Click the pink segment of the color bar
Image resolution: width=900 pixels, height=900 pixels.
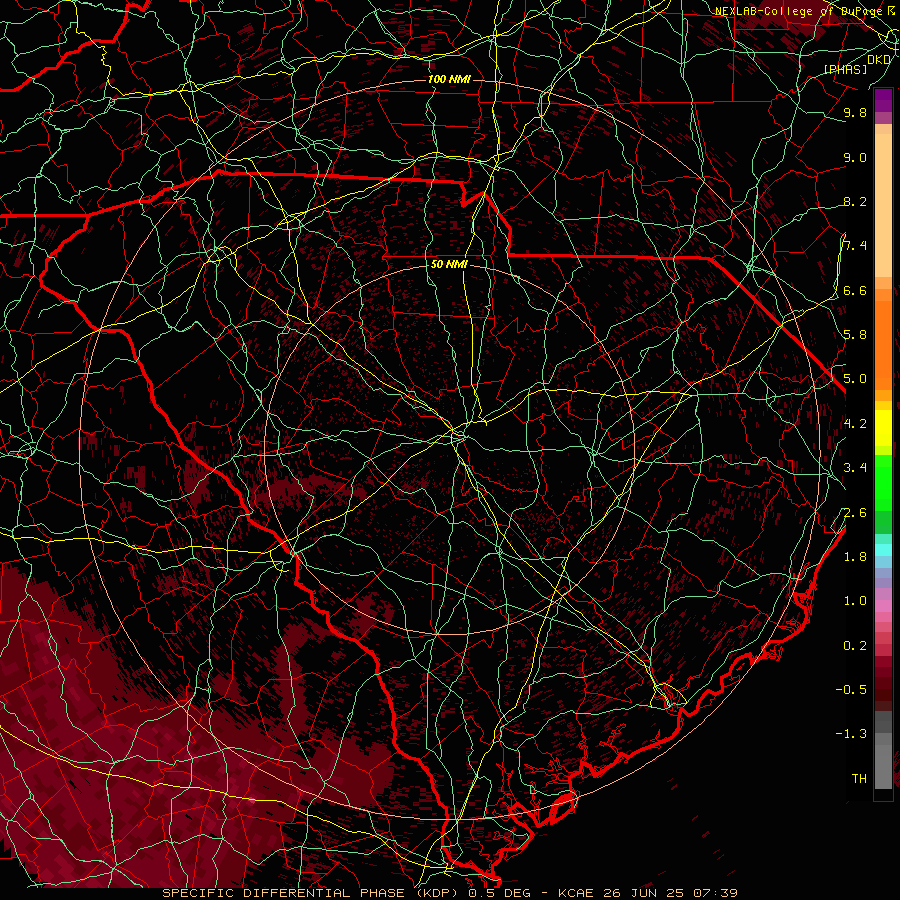coord(883,606)
